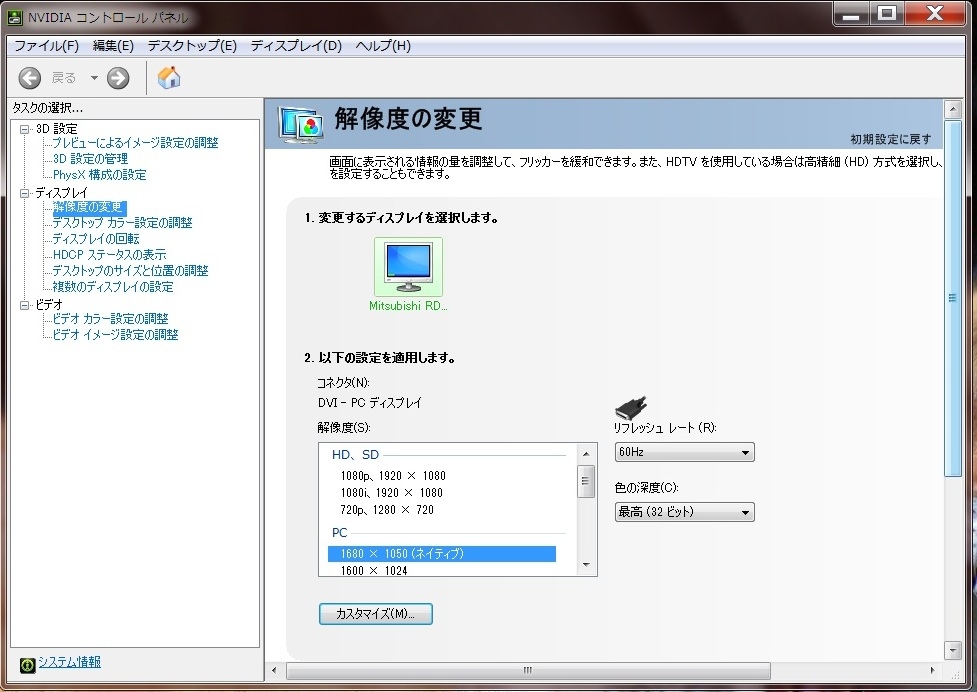Click horizontal scrollbar right arrow
The height and width of the screenshot is (692, 977).
point(932,671)
